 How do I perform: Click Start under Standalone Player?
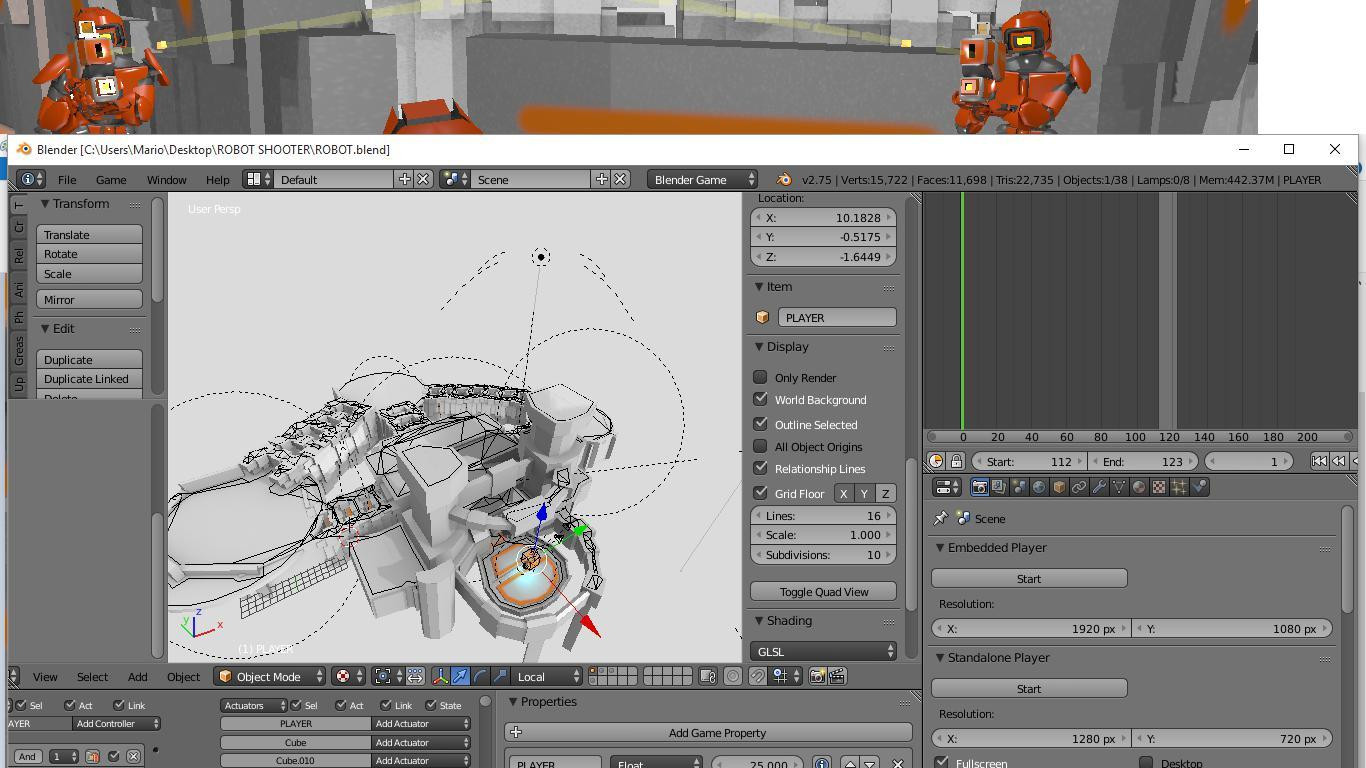1029,688
